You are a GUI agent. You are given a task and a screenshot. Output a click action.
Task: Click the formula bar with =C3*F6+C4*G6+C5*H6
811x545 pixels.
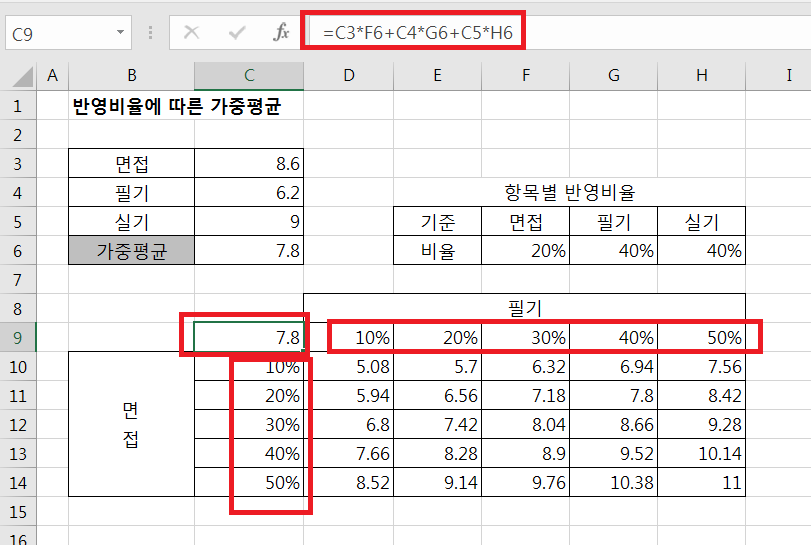click(600, 33)
